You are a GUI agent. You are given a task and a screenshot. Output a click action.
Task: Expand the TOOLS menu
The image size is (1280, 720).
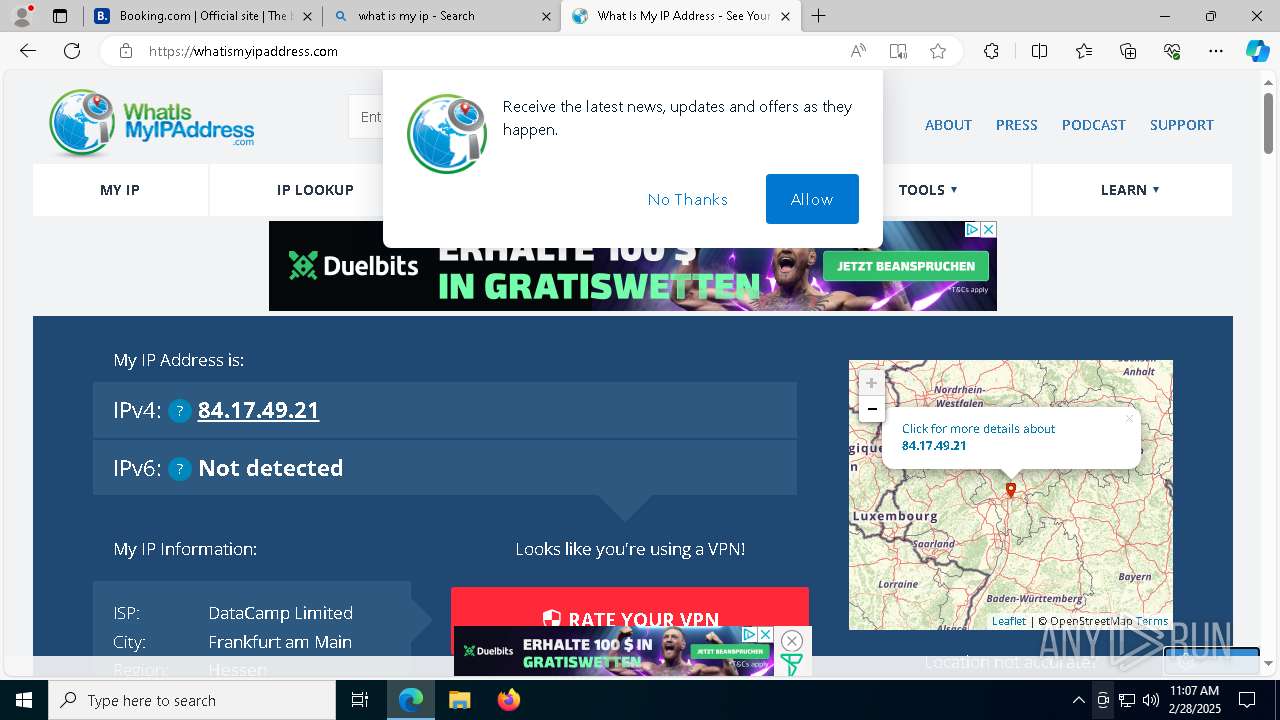928,190
